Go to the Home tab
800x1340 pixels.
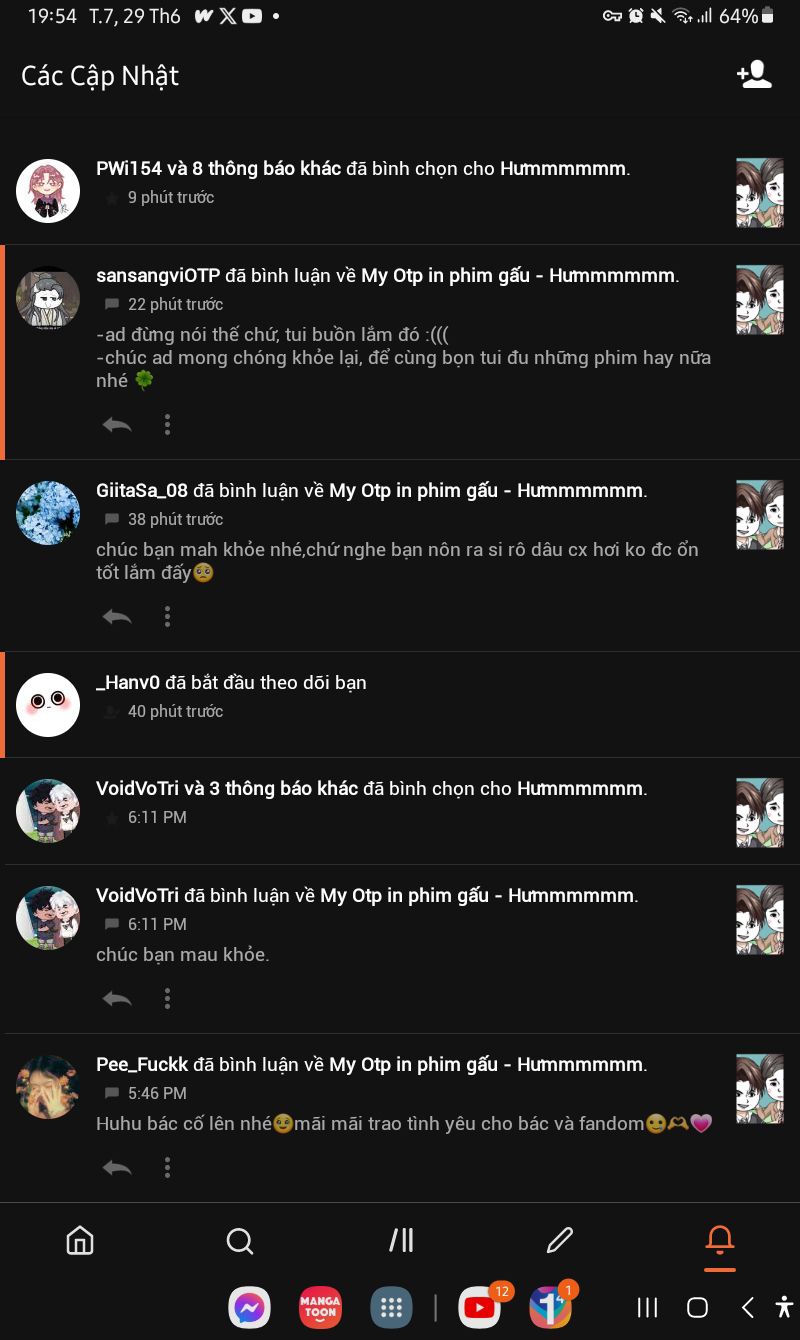point(80,1241)
